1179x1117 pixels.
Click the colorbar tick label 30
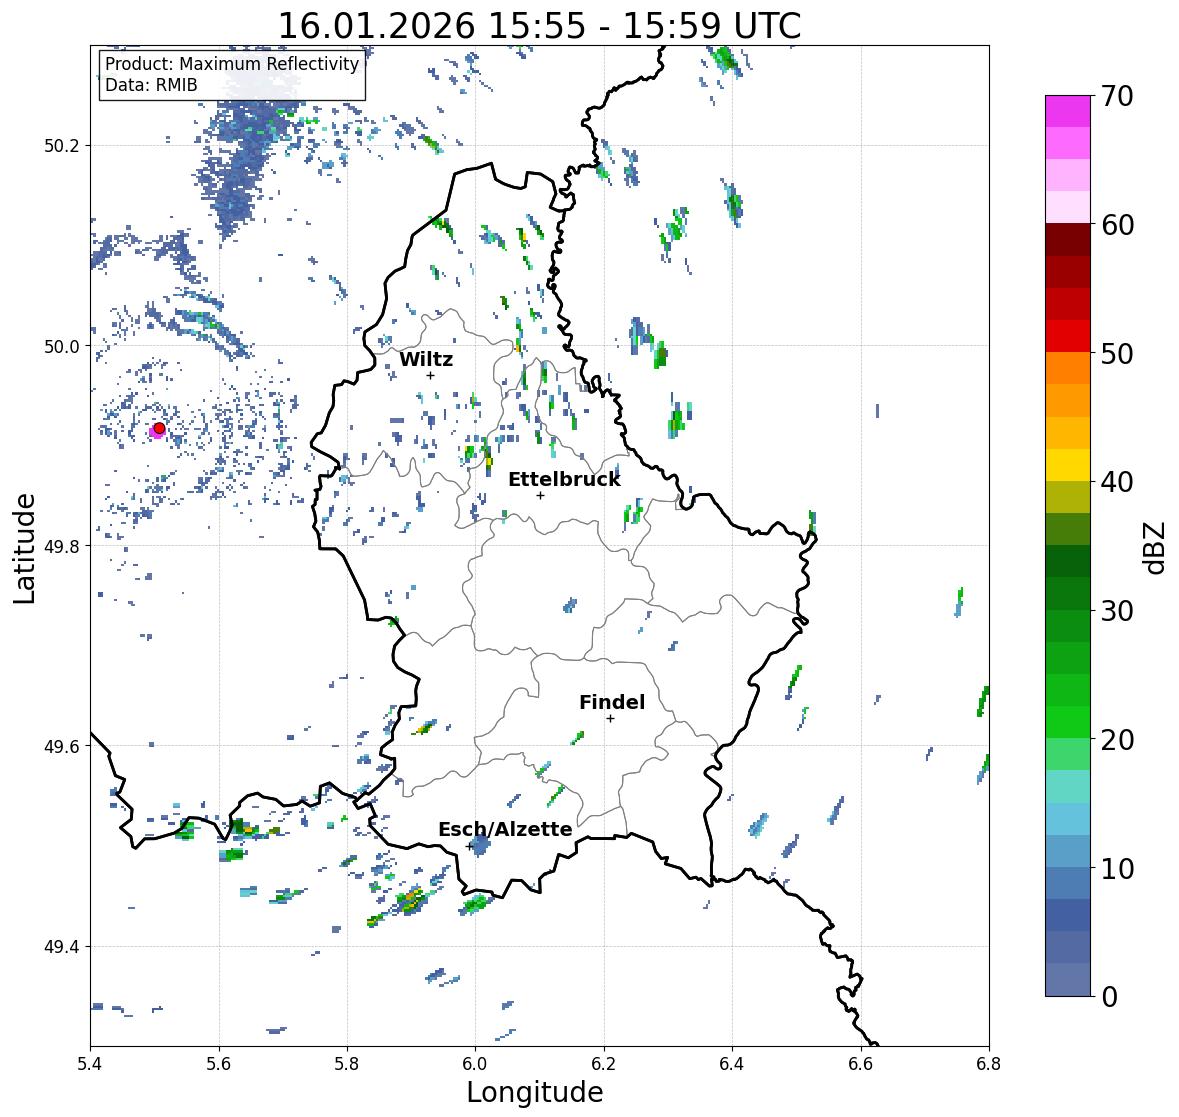pyautogui.click(x=1117, y=611)
